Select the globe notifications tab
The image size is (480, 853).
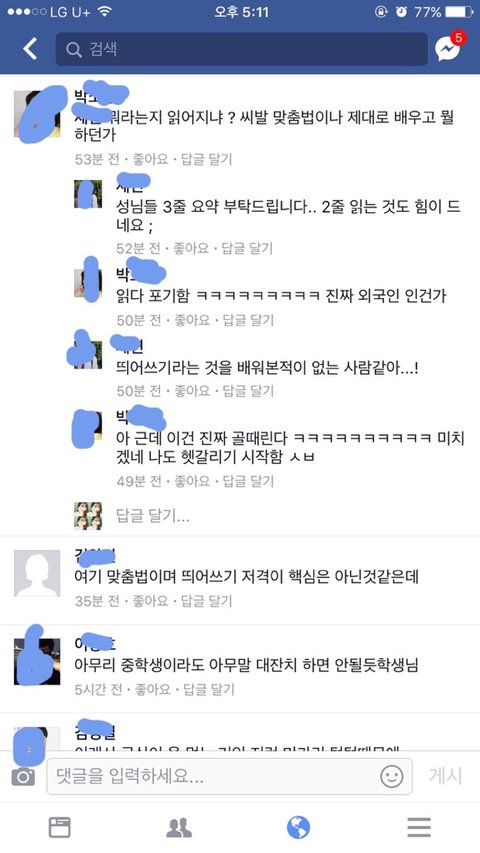click(298, 827)
